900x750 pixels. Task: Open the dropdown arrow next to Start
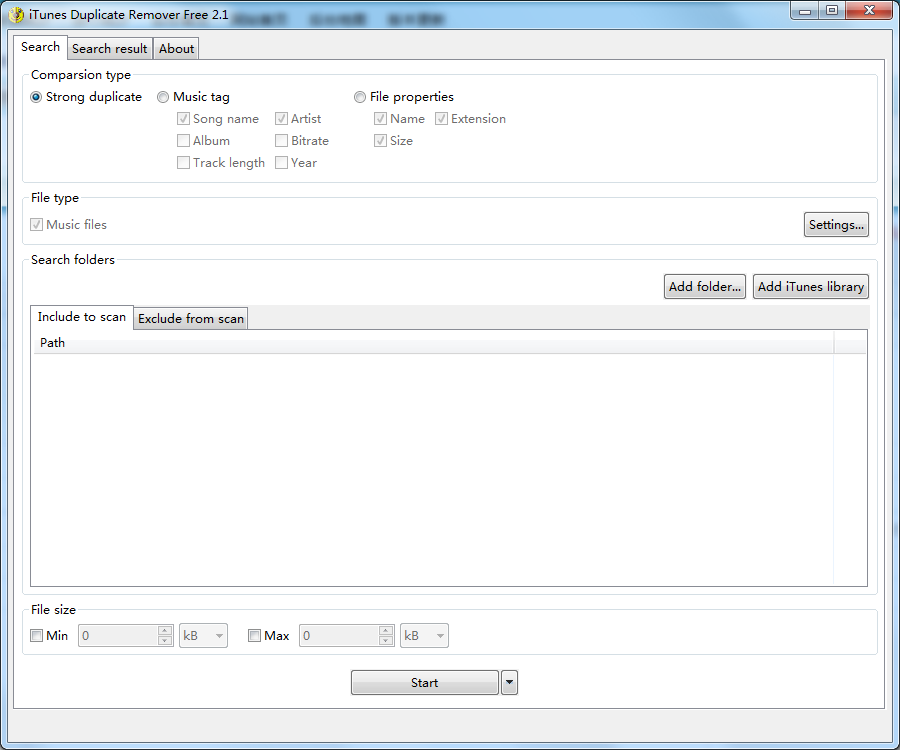click(x=509, y=682)
